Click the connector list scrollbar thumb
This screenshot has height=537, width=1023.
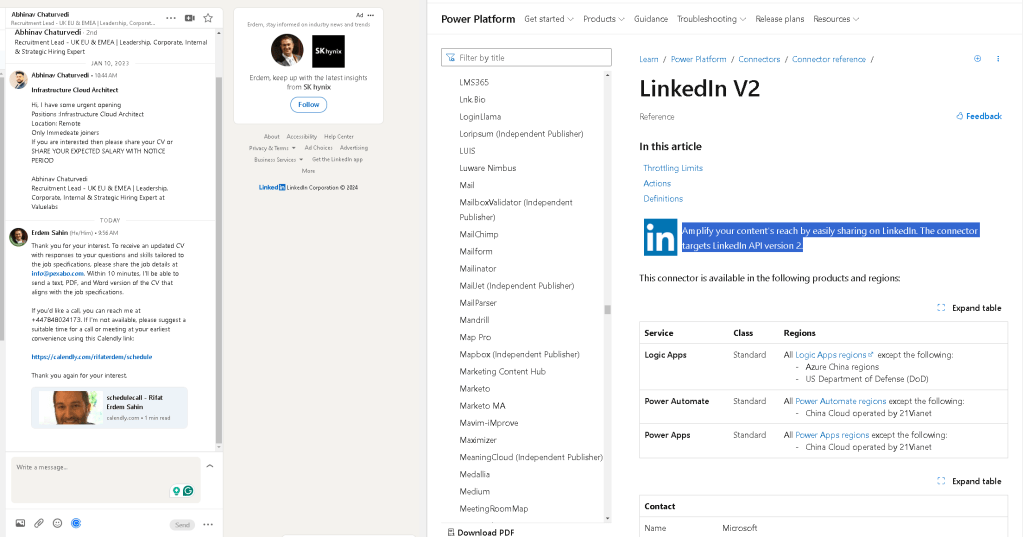coord(607,310)
